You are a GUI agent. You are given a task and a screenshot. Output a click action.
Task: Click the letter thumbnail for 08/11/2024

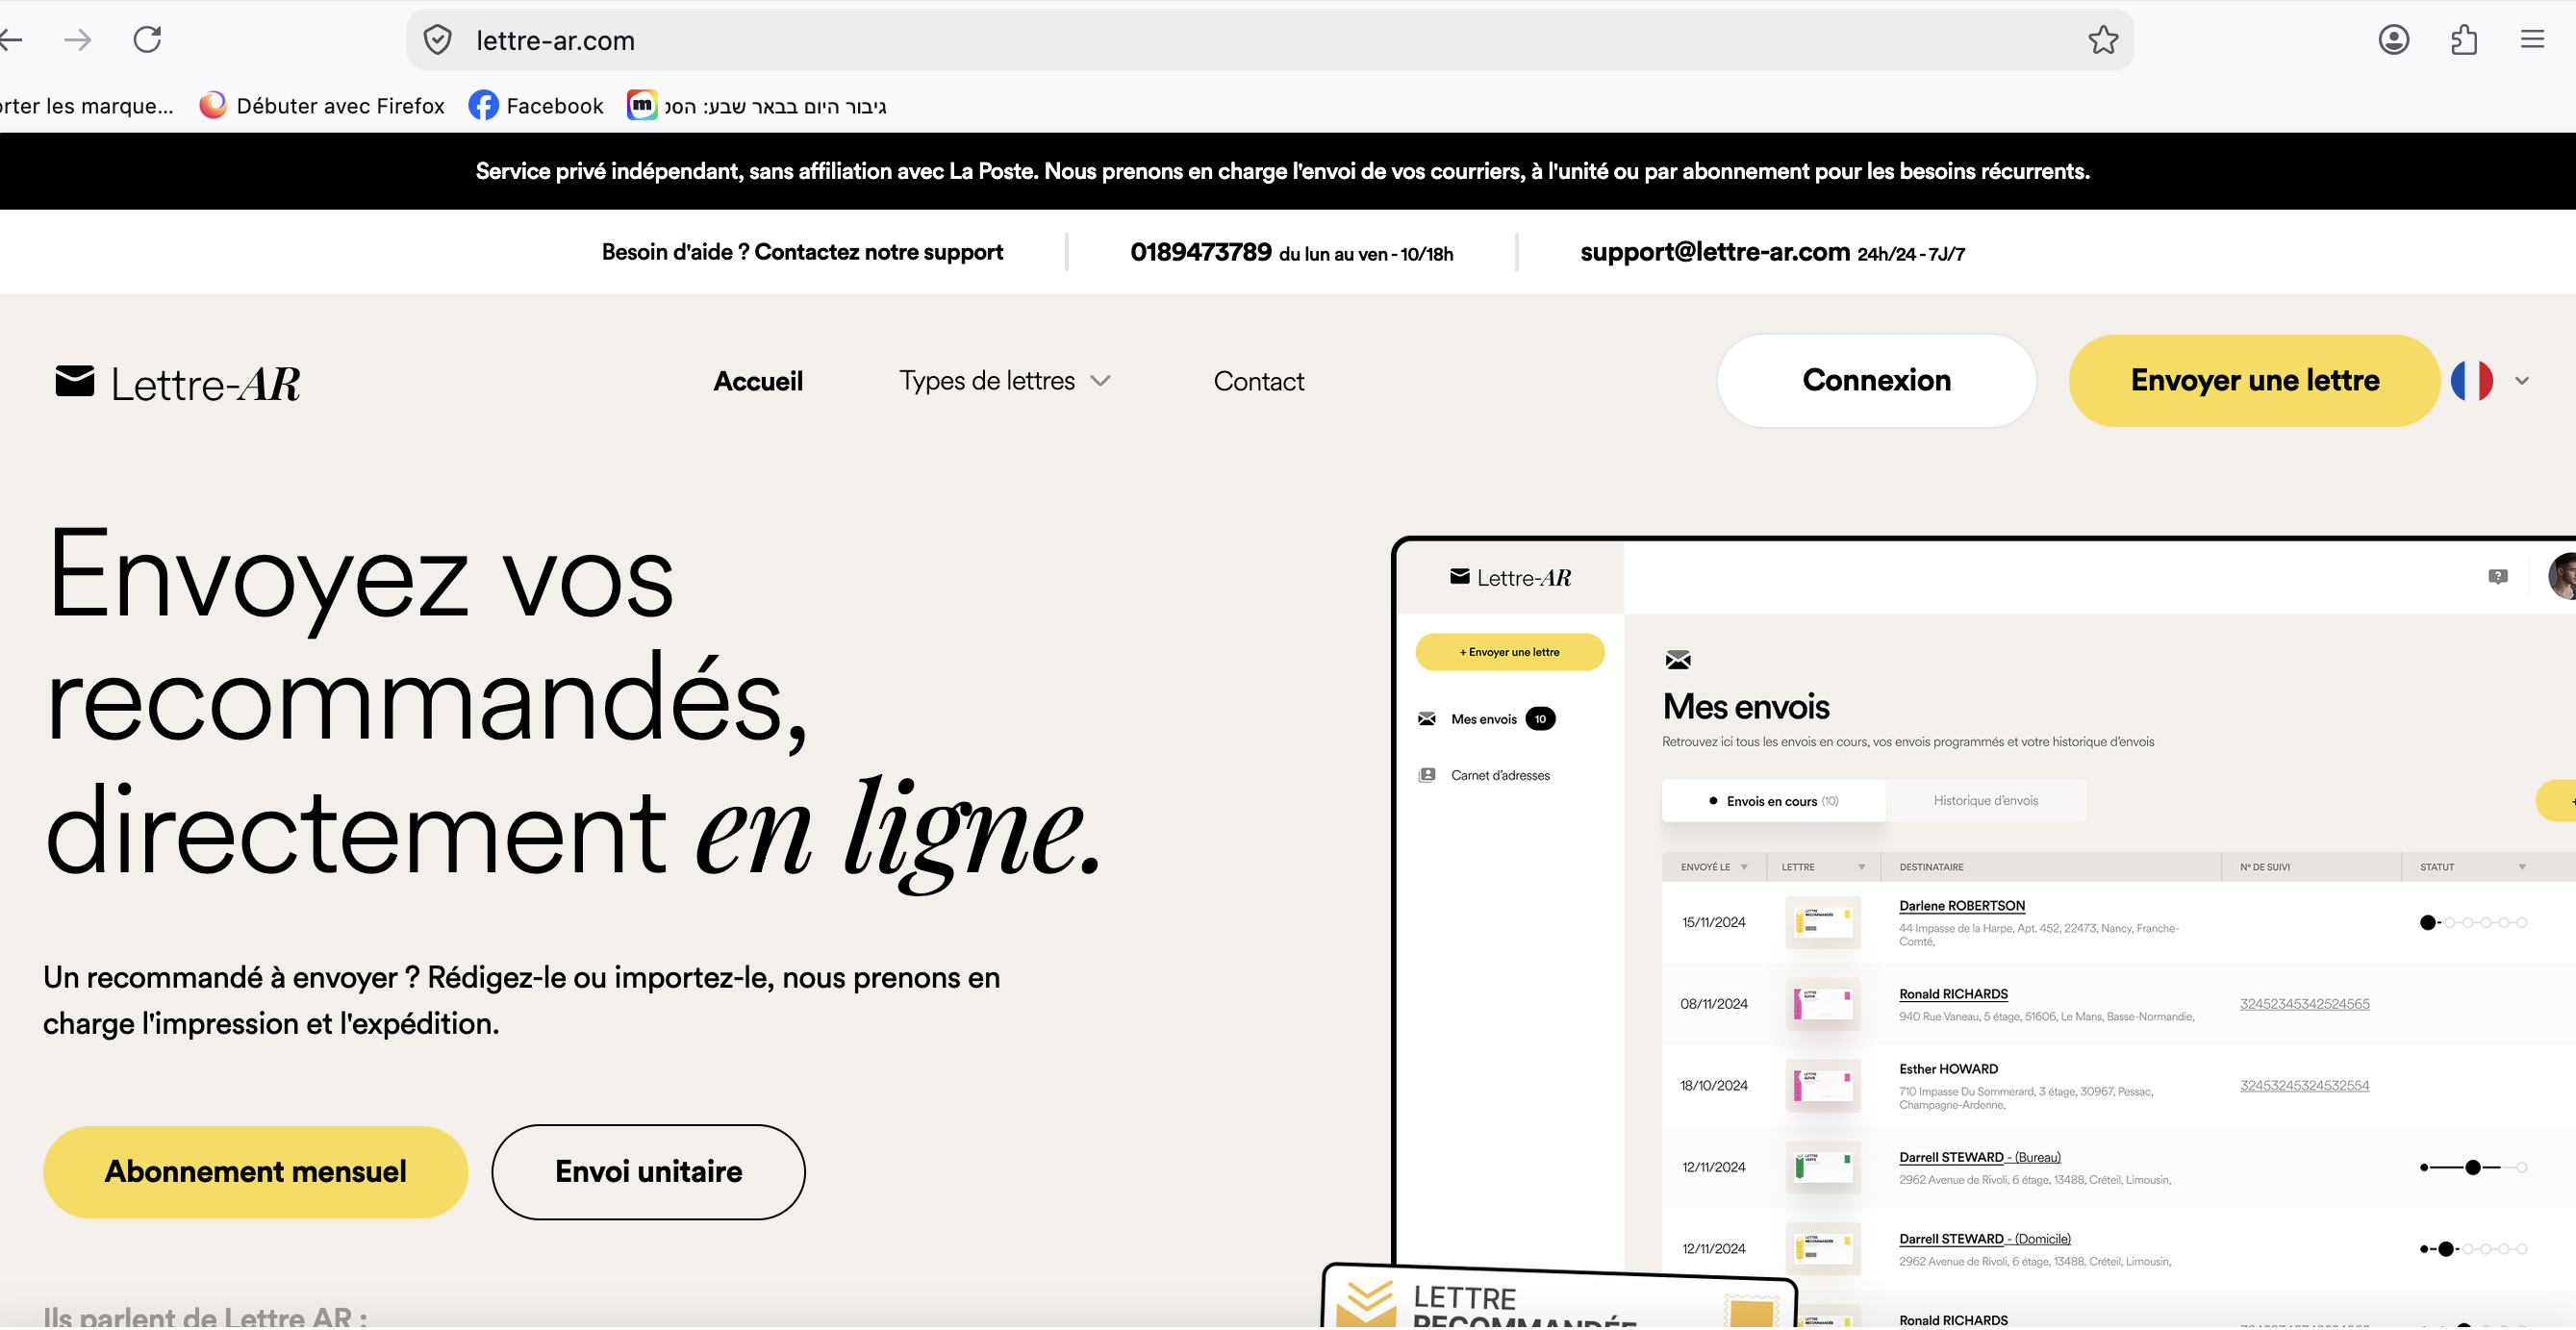pyautogui.click(x=1822, y=1005)
